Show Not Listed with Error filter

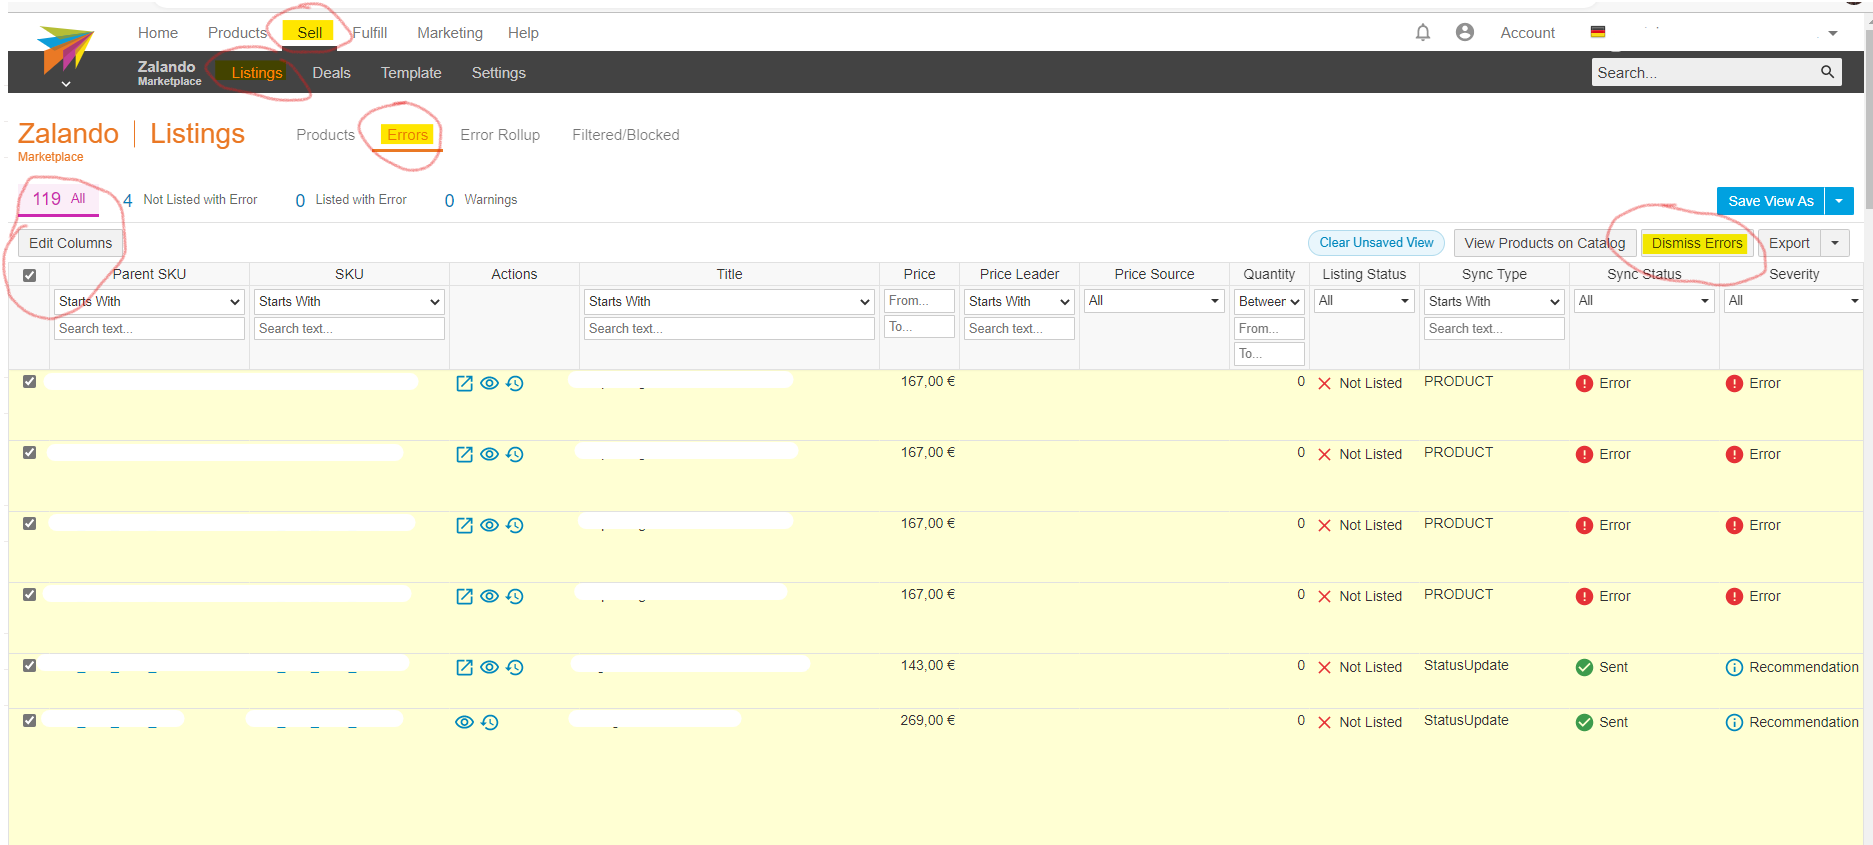(x=190, y=200)
